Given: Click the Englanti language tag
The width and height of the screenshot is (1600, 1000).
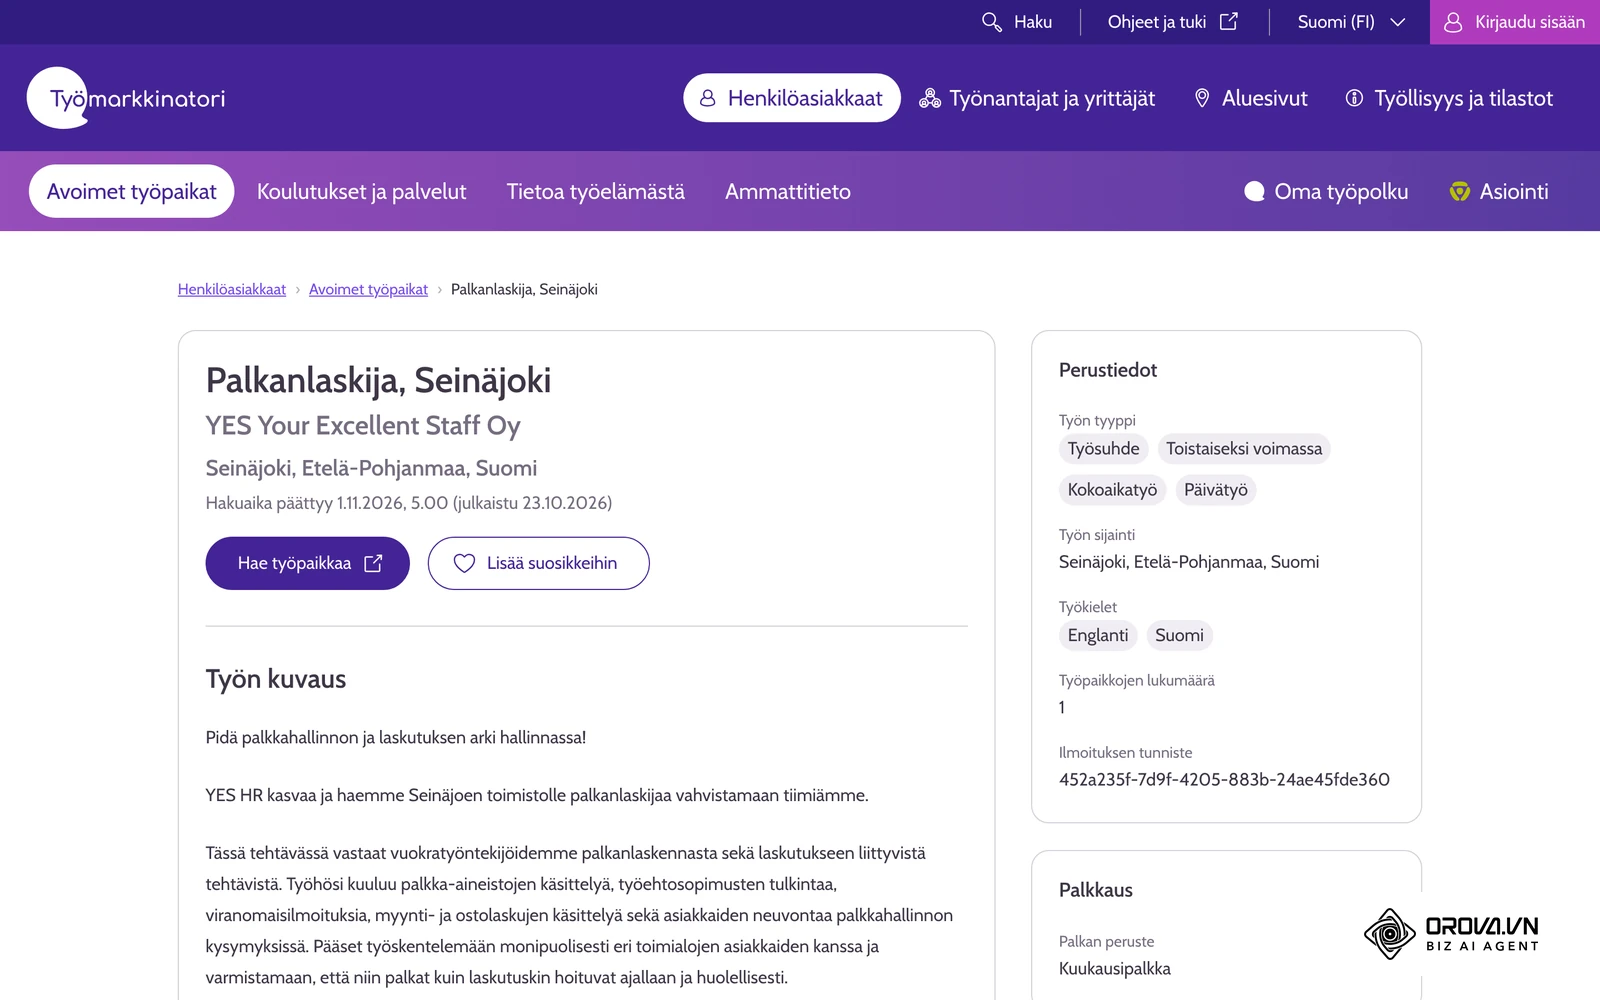Looking at the screenshot, I should coord(1097,635).
